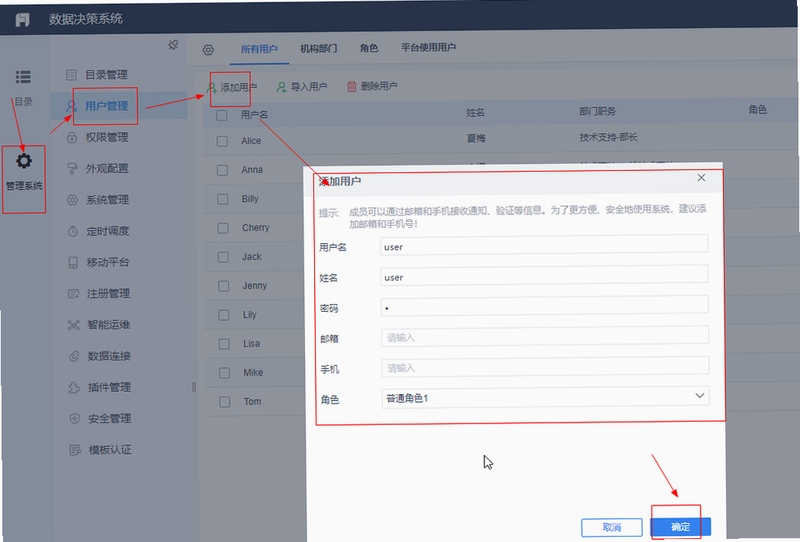Click 定时调度 clock icon
800x542 pixels.
point(72,231)
